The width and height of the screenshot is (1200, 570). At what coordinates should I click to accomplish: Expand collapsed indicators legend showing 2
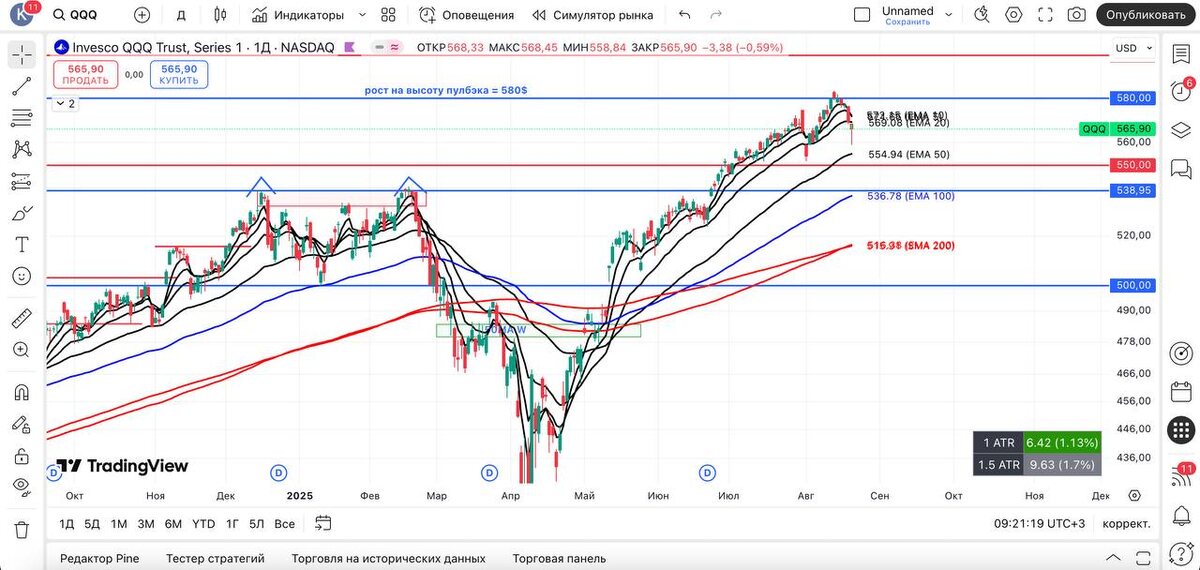tap(65, 104)
